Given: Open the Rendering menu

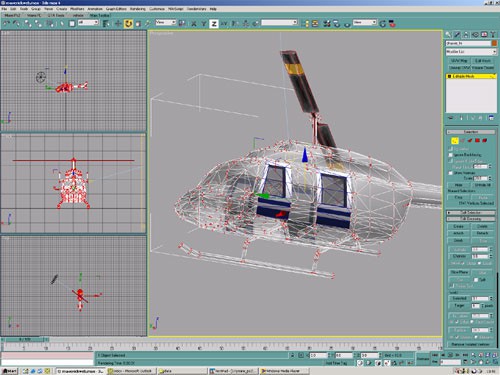Looking at the screenshot, I should pyautogui.click(x=137, y=9).
